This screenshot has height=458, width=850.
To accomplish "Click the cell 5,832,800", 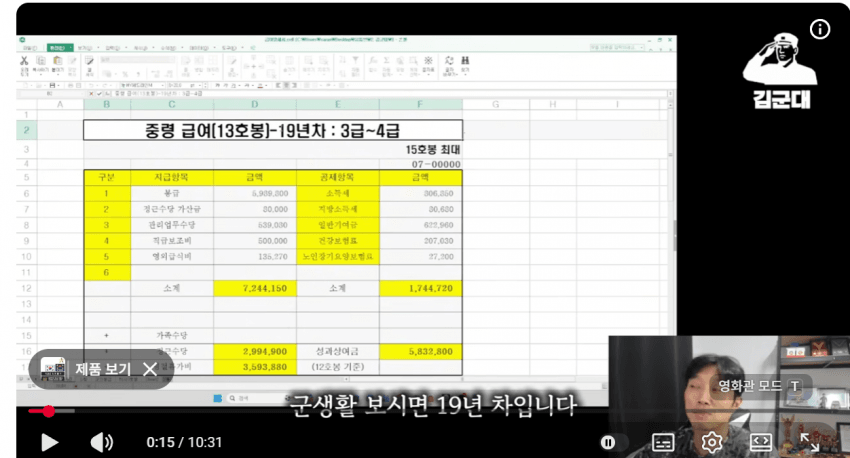I will (421, 351).
